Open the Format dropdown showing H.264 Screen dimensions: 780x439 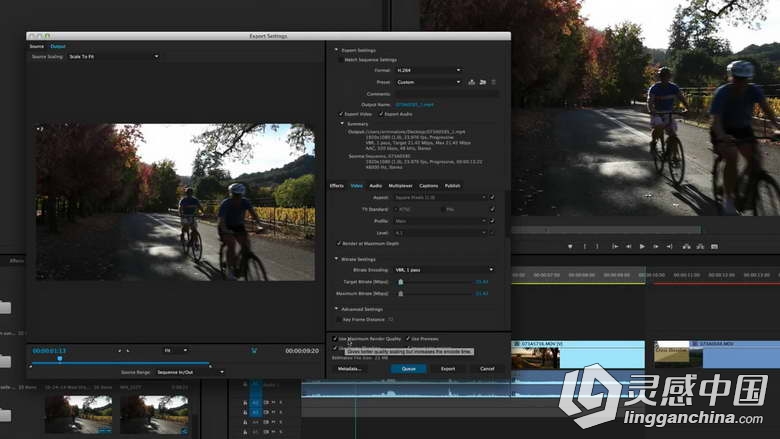click(429, 70)
